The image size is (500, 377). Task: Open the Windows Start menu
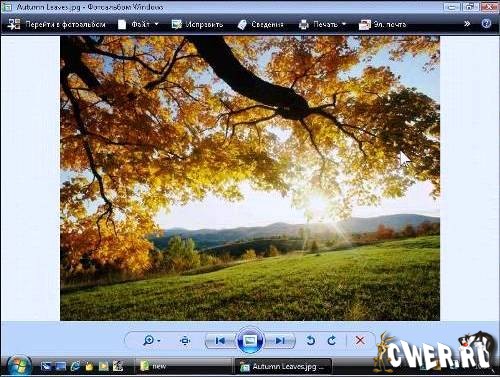coord(19,366)
